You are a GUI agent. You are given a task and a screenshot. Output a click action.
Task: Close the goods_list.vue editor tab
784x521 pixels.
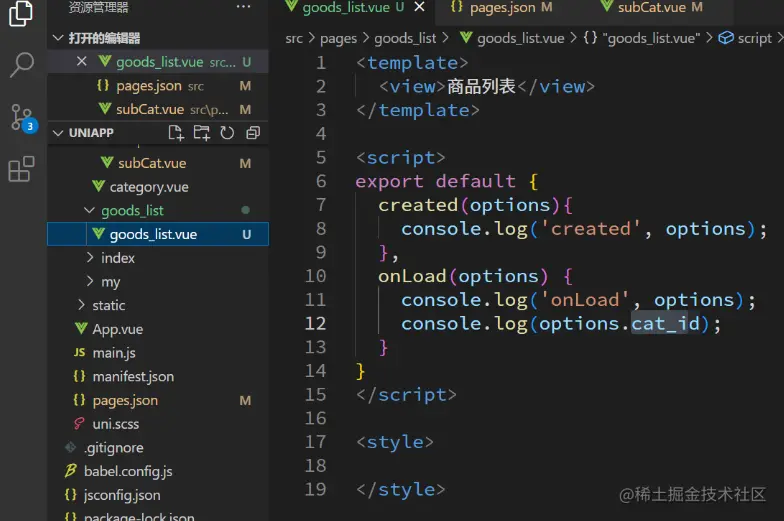[420, 7]
